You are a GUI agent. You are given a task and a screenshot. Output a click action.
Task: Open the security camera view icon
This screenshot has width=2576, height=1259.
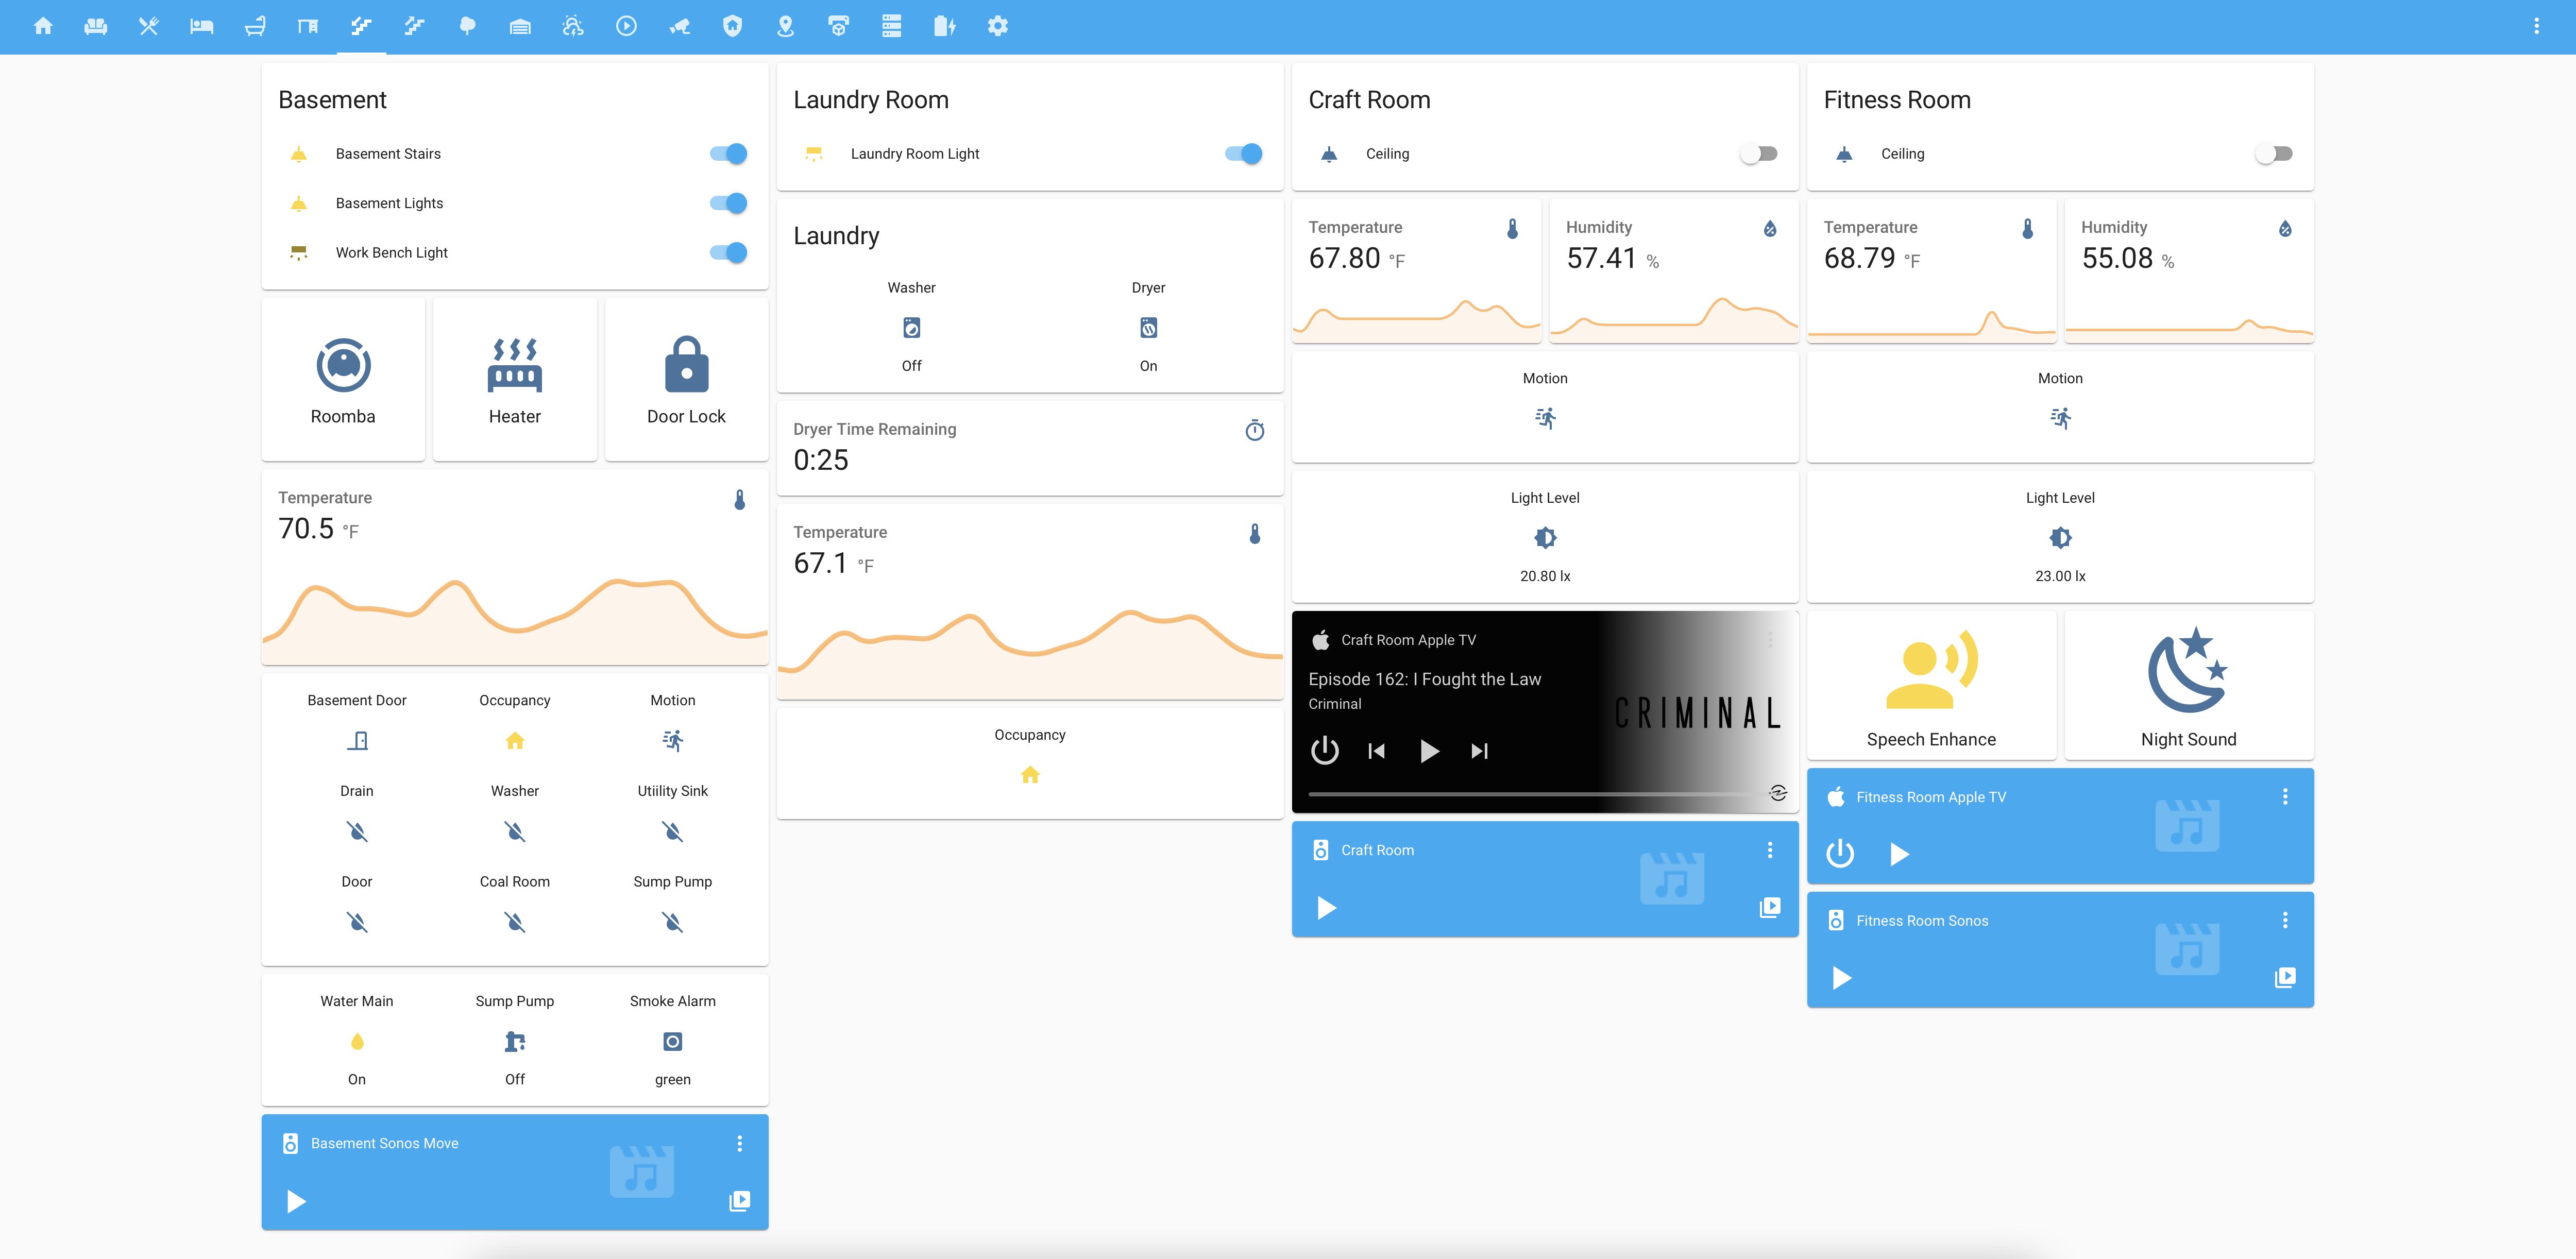[x=679, y=26]
